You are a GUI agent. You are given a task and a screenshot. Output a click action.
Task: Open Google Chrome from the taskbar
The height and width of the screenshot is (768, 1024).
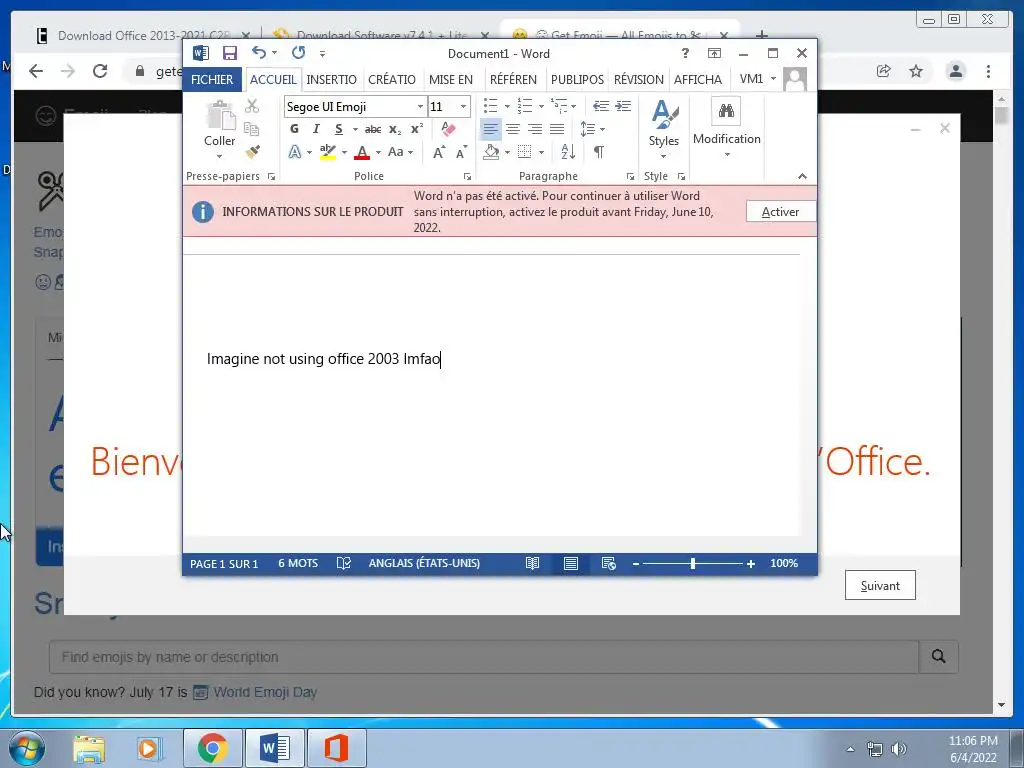pyautogui.click(x=213, y=748)
